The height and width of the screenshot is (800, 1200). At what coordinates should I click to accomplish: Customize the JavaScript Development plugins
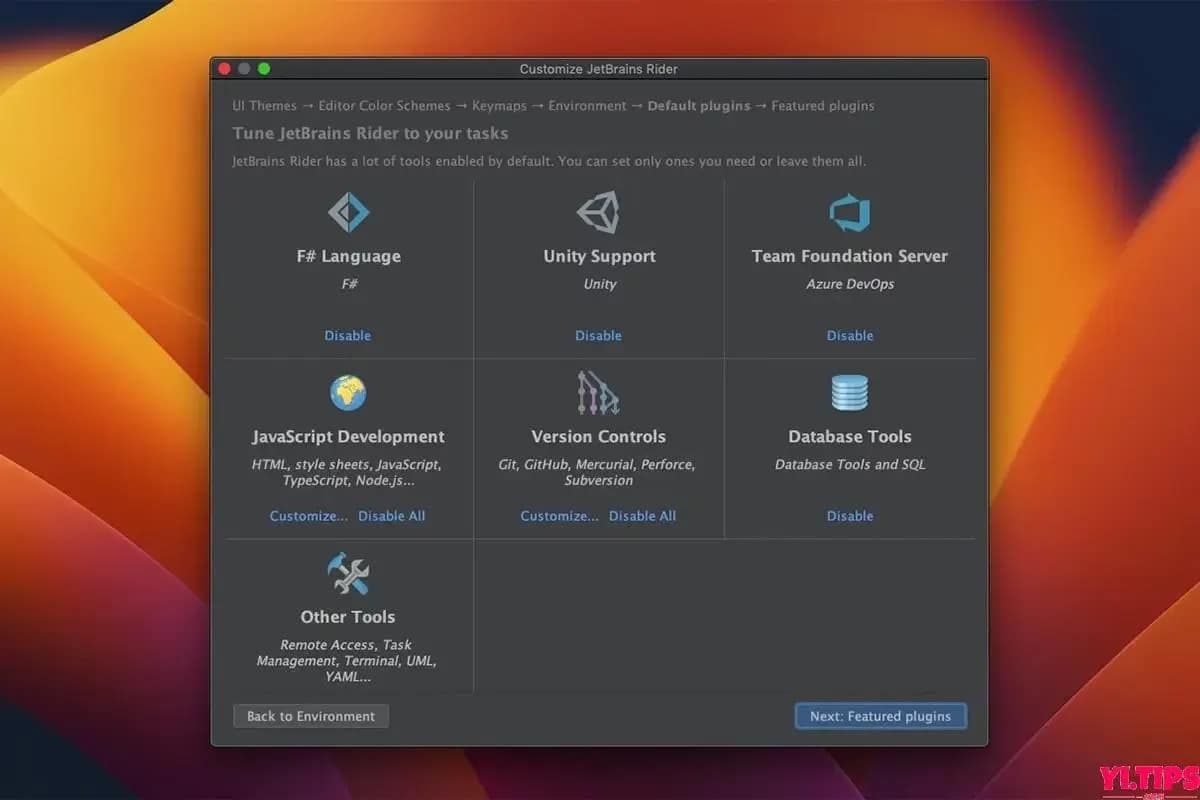[308, 515]
